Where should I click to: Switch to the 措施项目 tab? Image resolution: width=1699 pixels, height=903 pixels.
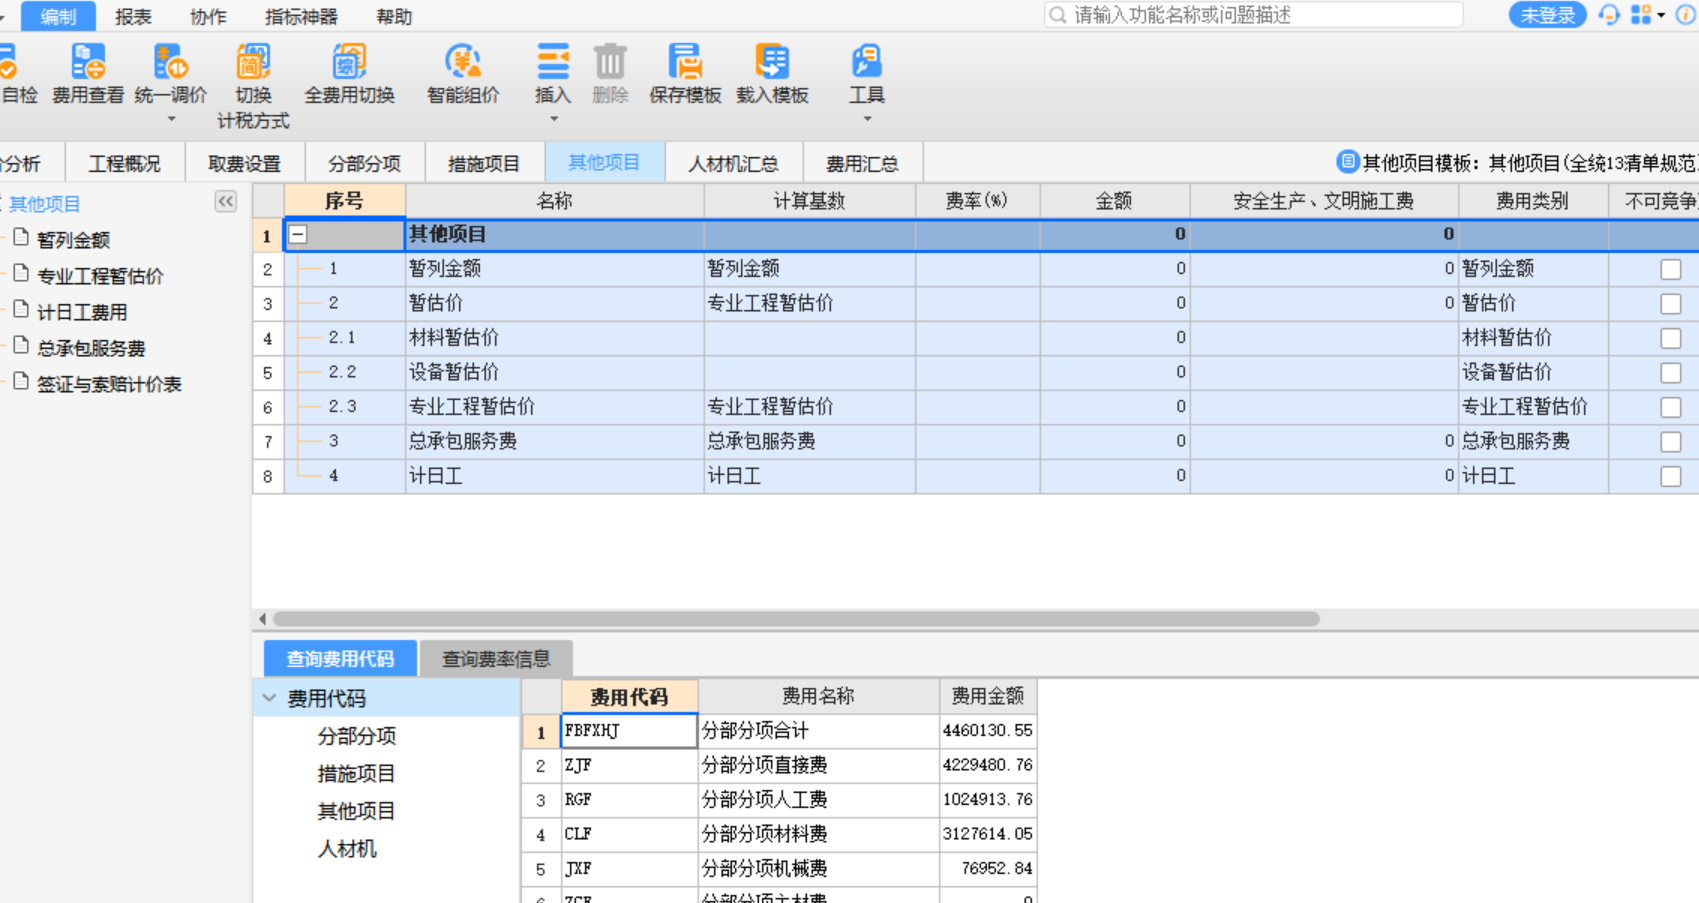coord(484,163)
